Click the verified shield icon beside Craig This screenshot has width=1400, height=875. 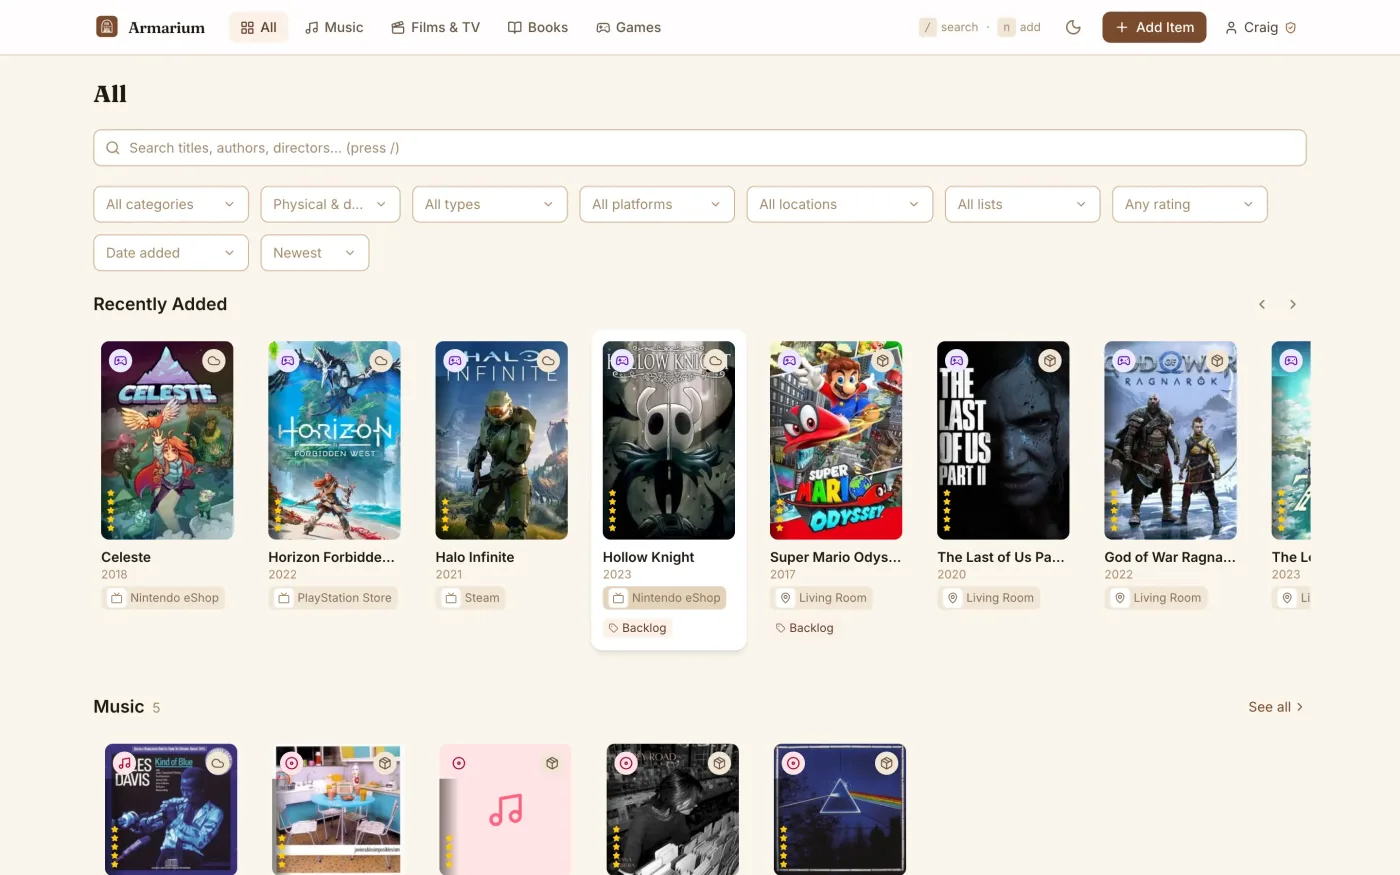1290,28
